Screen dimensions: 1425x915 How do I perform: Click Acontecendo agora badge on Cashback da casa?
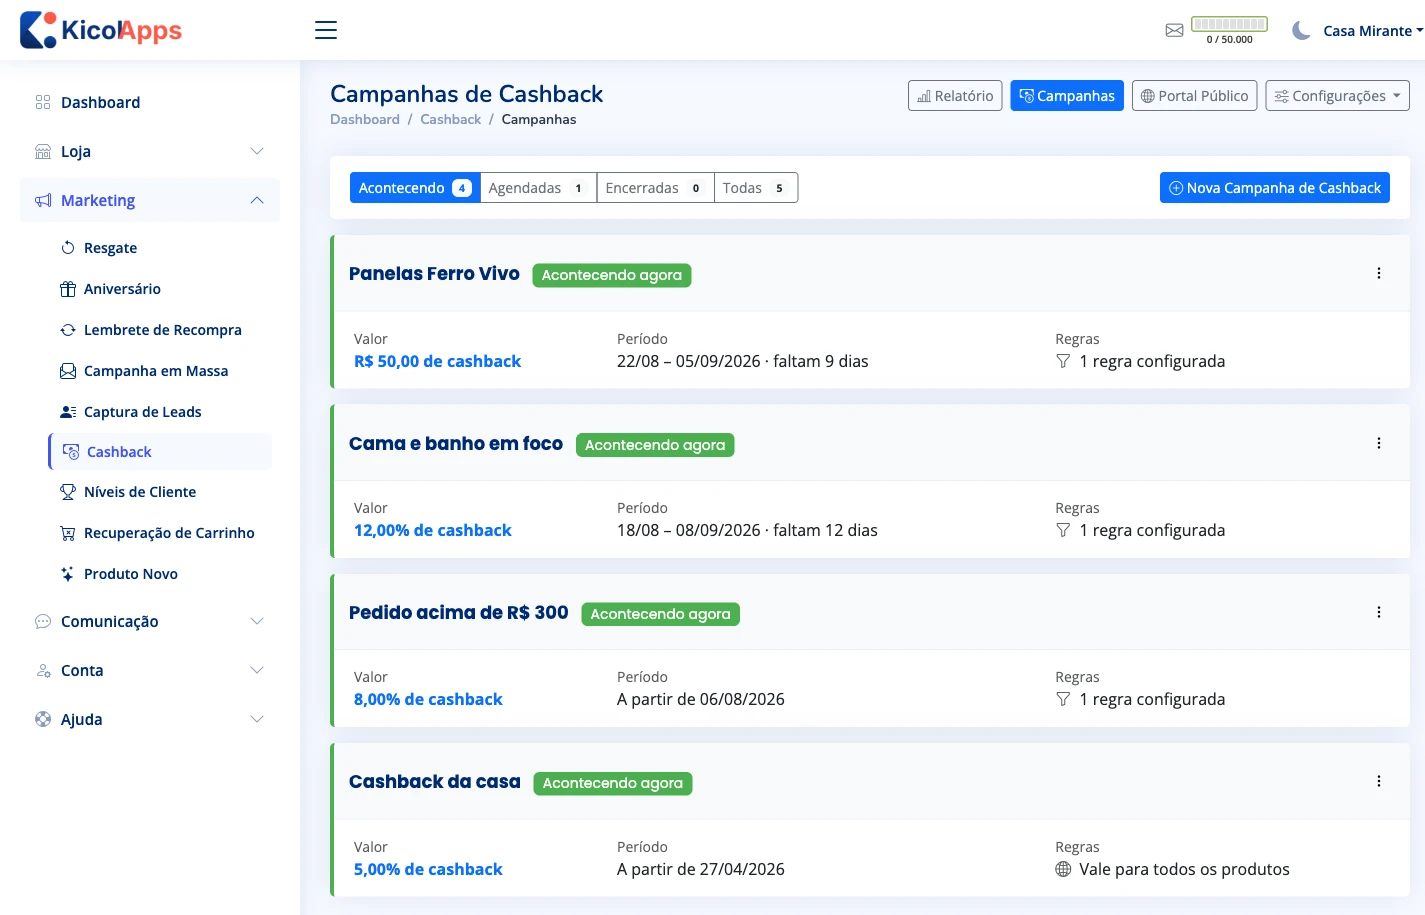[613, 783]
